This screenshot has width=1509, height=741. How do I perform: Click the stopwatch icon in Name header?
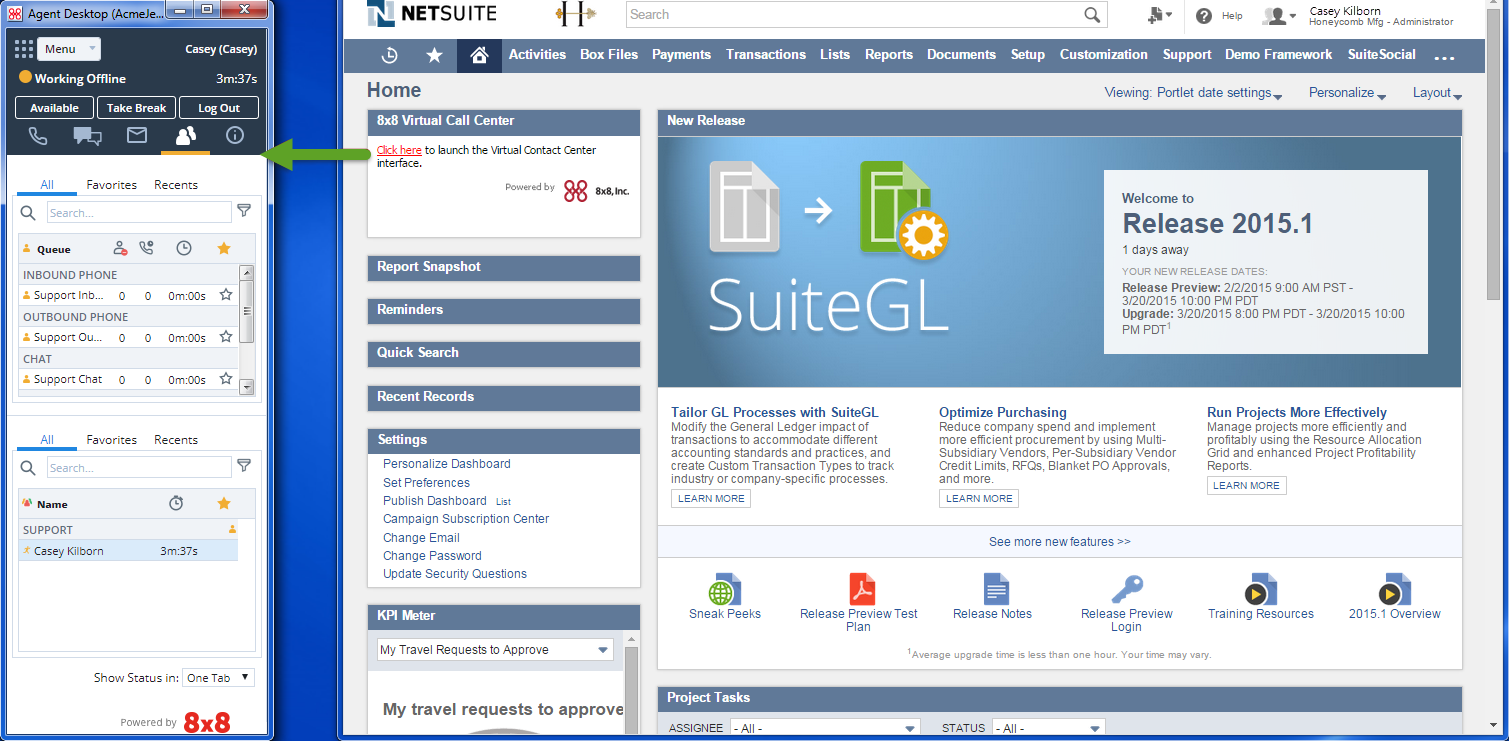point(176,503)
